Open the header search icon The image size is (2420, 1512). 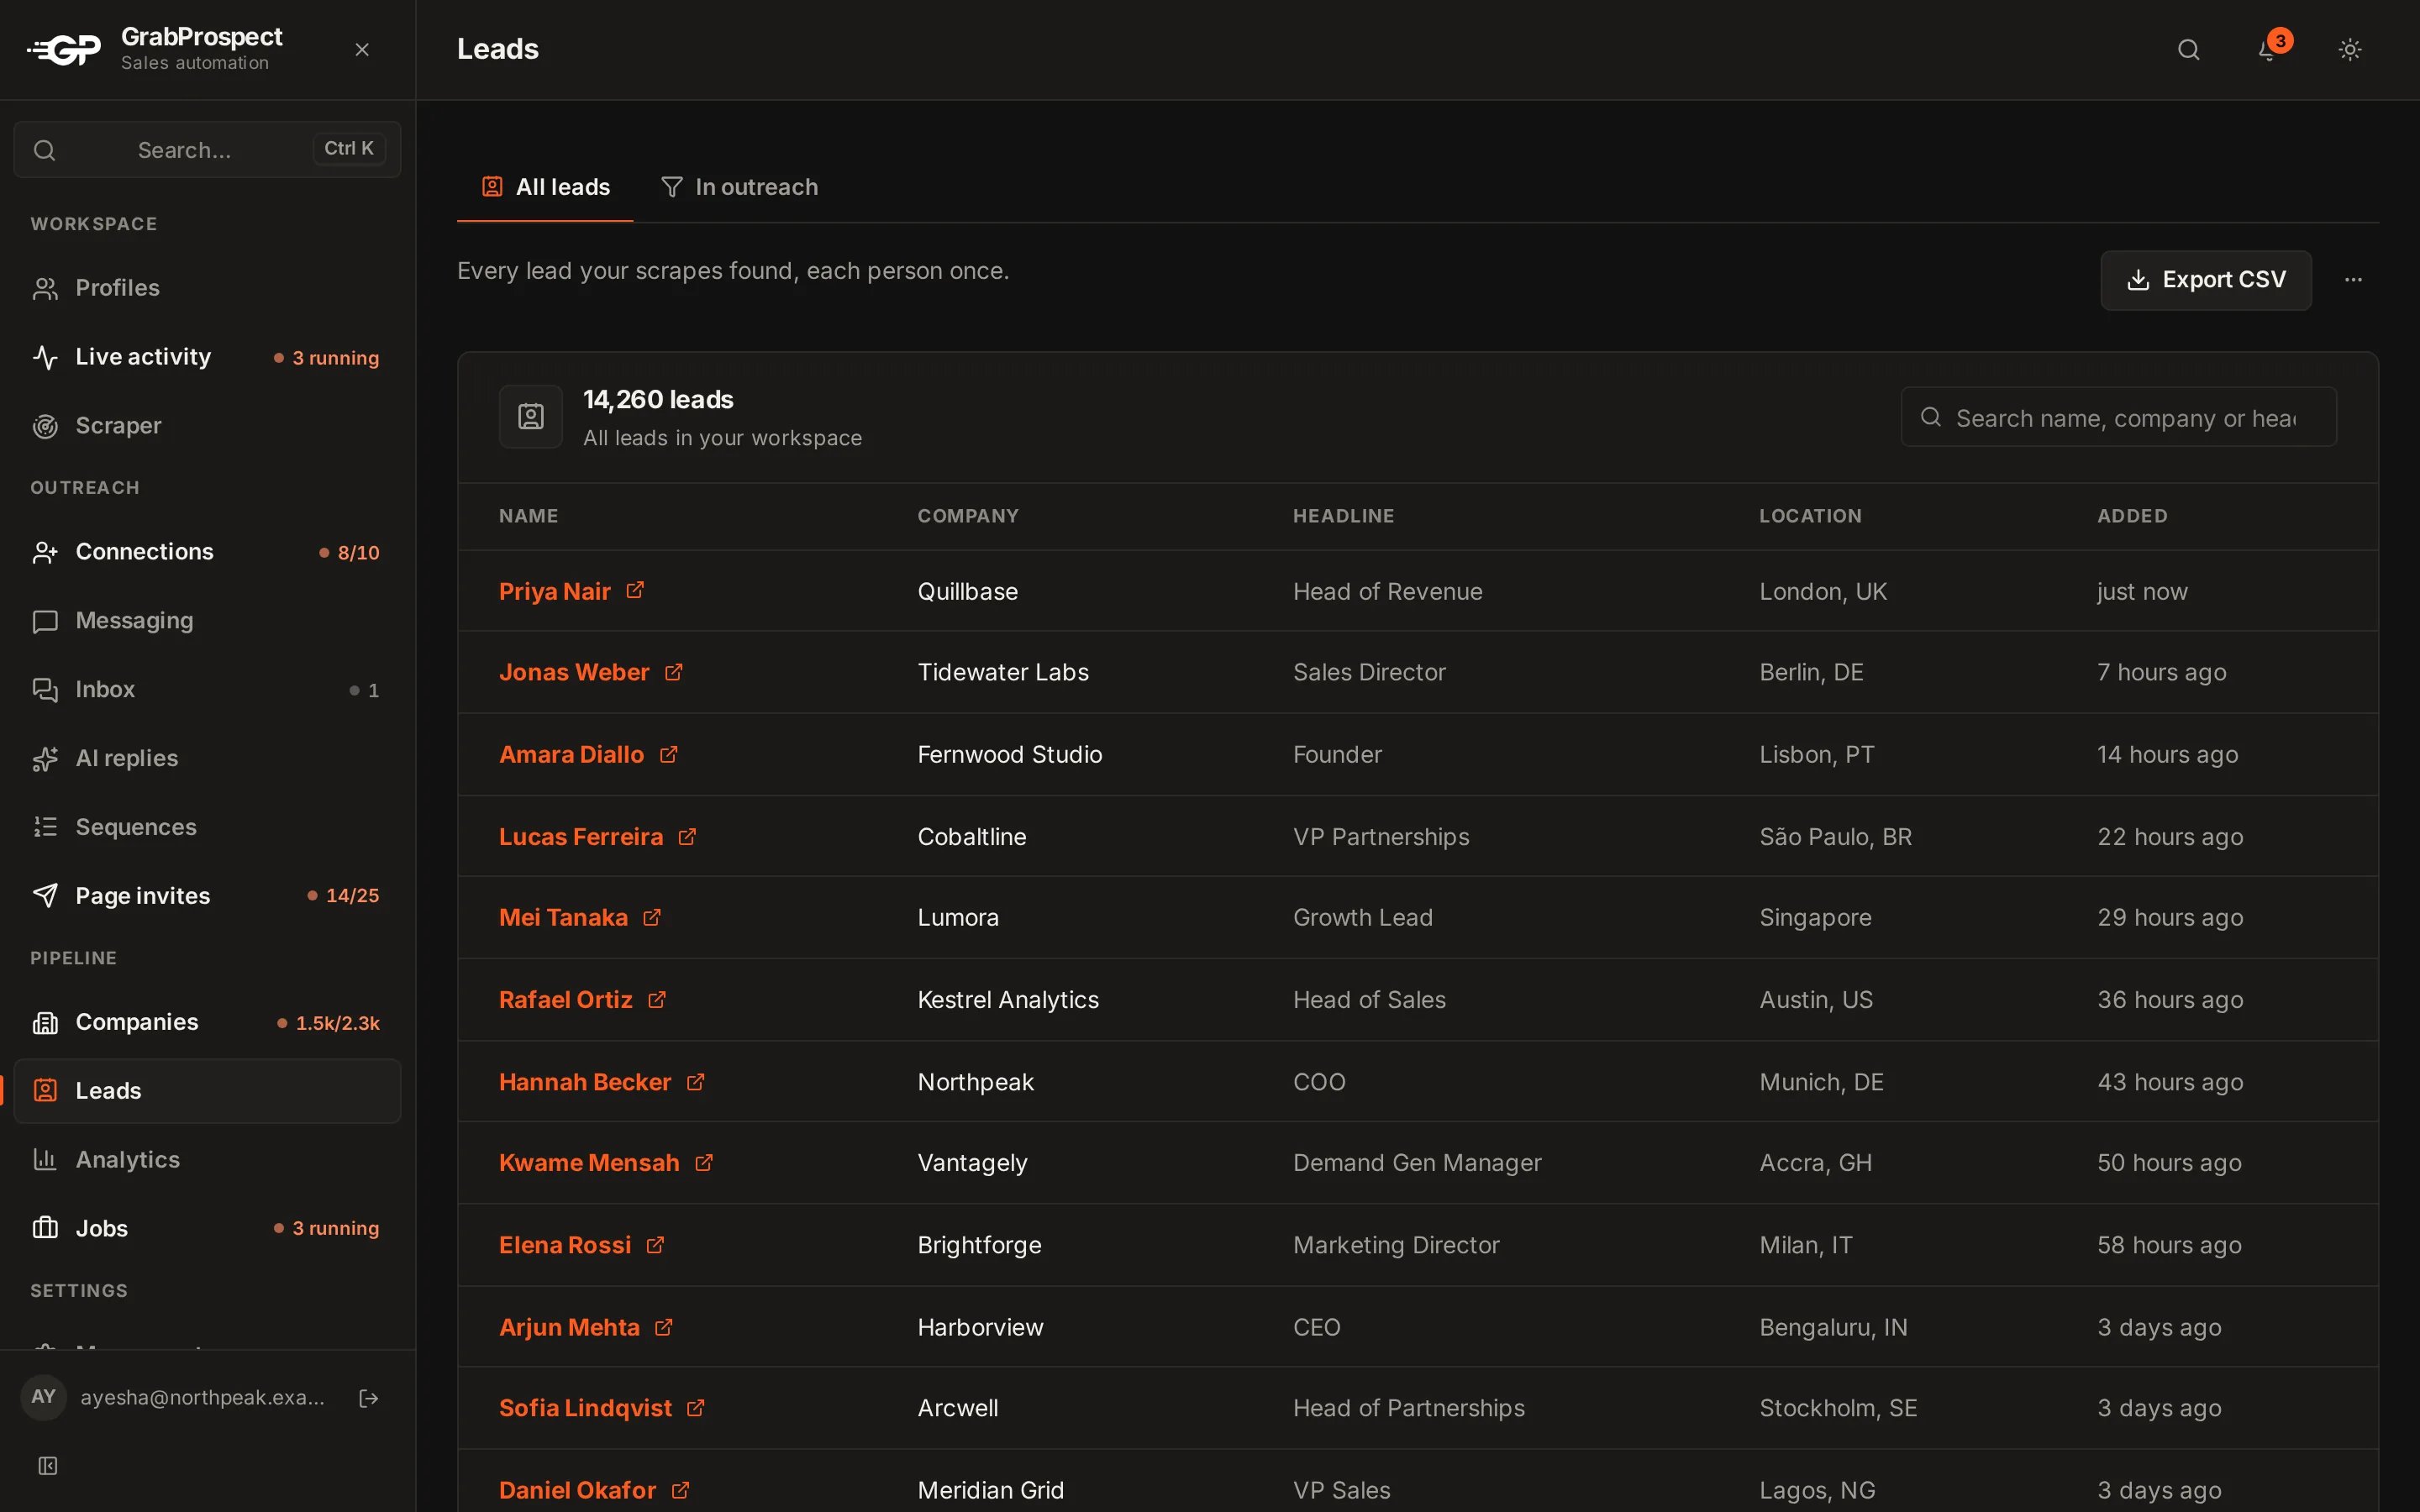point(2188,49)
